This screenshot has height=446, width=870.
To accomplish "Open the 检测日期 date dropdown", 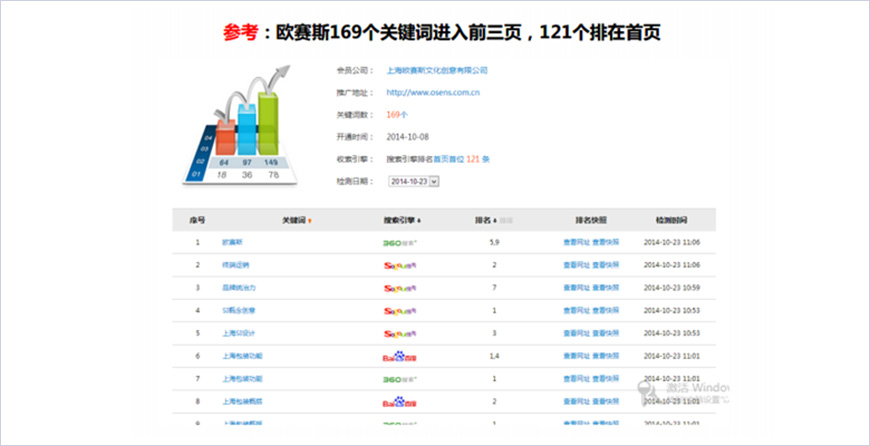I will [x=434, y=182].
